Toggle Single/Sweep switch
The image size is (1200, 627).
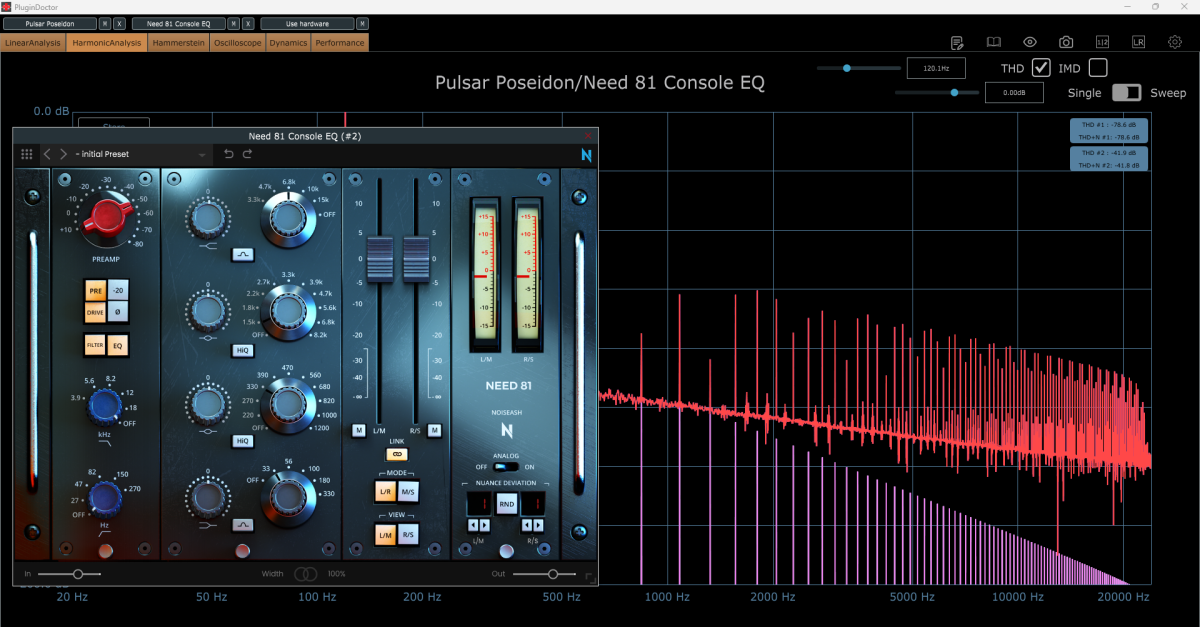[x=1126, y=92]
